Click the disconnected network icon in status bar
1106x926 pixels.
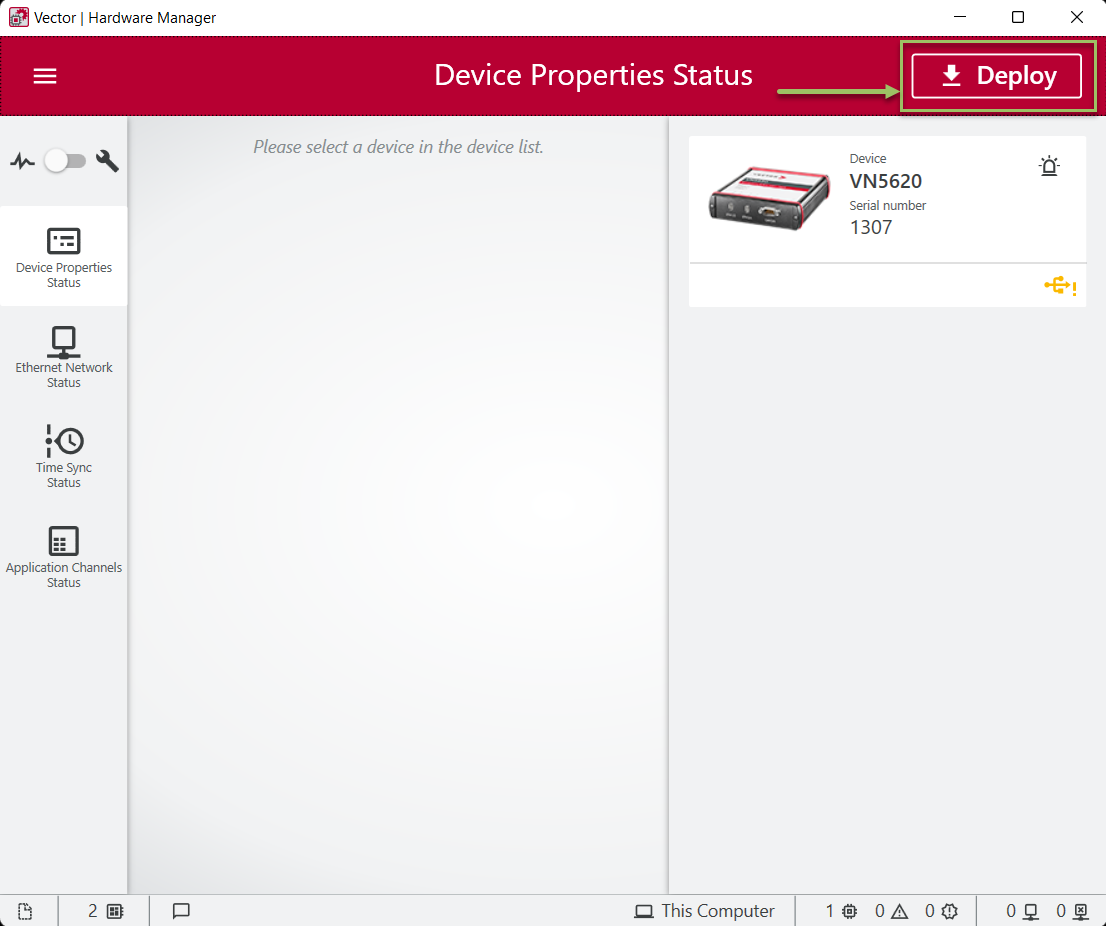tap(1080, 911)
